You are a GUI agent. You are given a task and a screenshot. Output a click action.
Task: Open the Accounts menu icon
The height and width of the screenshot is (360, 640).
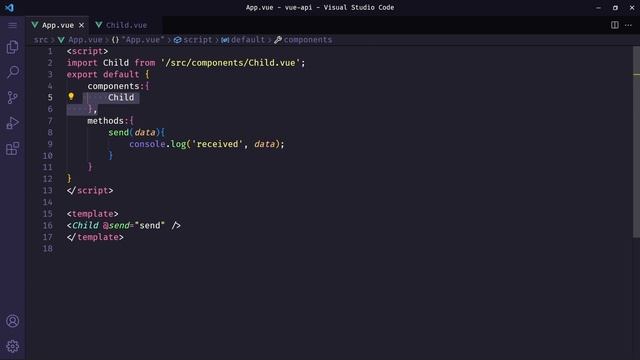click(13, 321)
